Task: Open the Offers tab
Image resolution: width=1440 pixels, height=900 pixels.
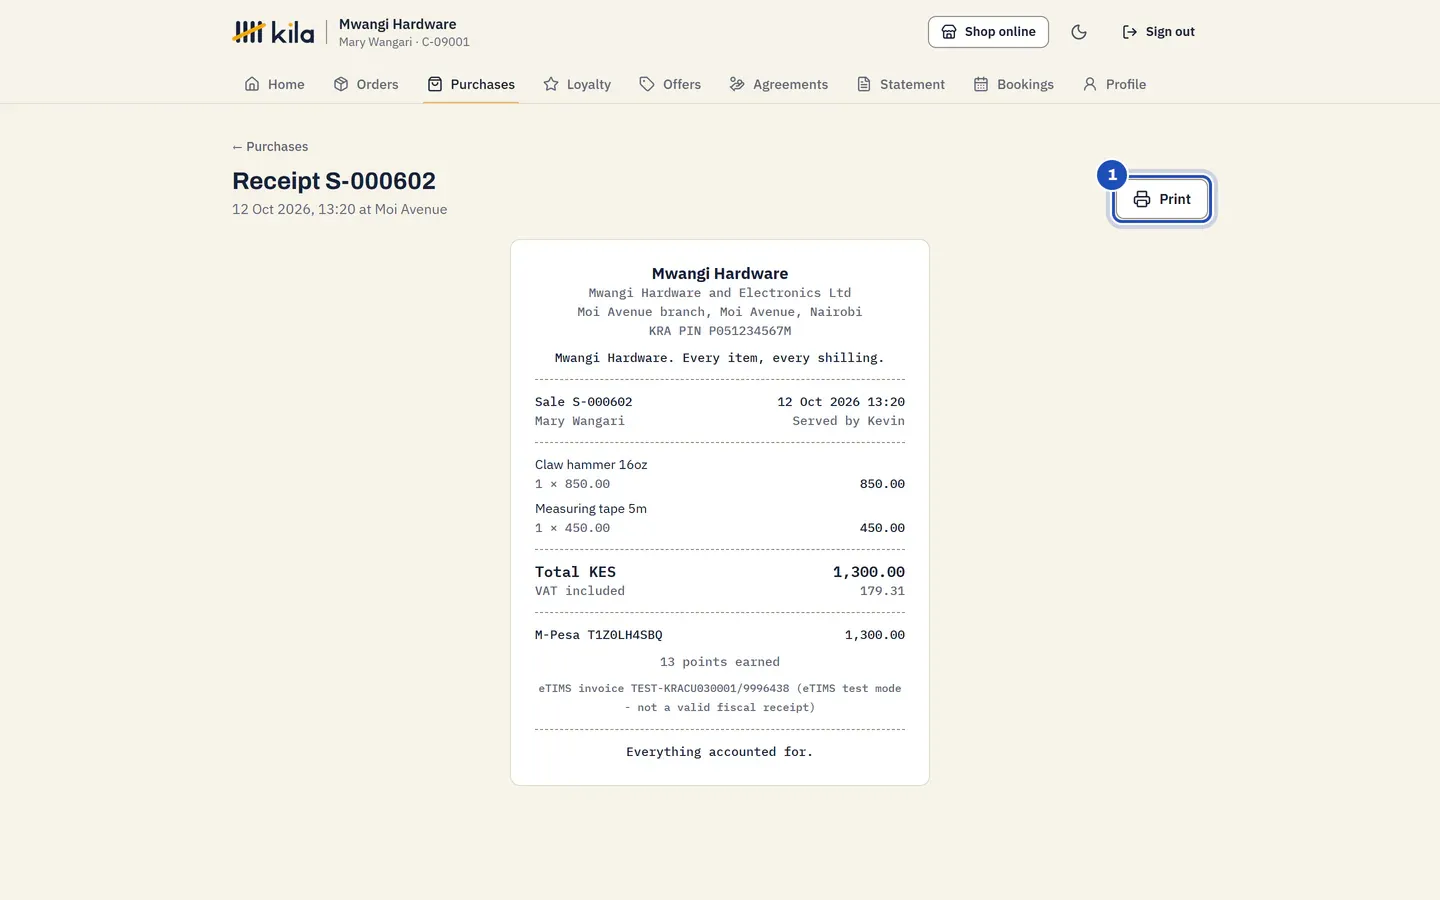Action: pyautogui.click(x=670, y=84)
